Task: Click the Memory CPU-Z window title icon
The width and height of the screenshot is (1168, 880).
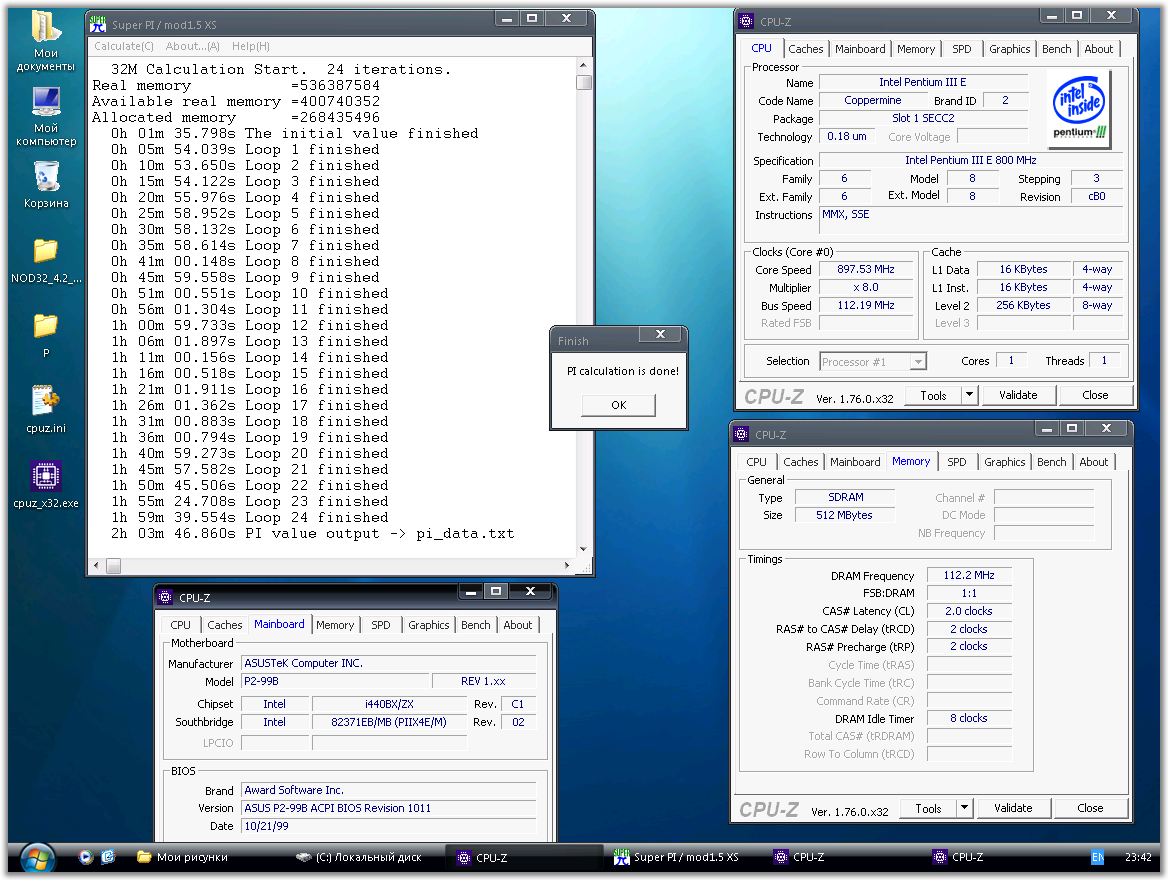Action: pyautogui.click(x=741, y=434)
